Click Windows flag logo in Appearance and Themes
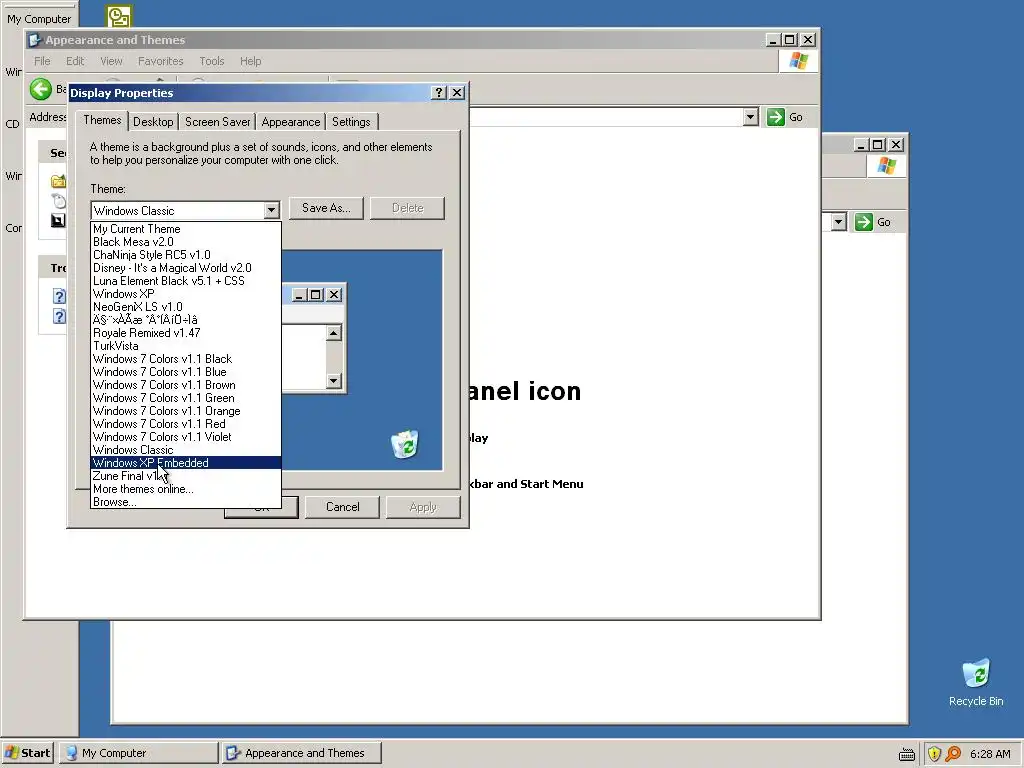 tap(798, 61)
